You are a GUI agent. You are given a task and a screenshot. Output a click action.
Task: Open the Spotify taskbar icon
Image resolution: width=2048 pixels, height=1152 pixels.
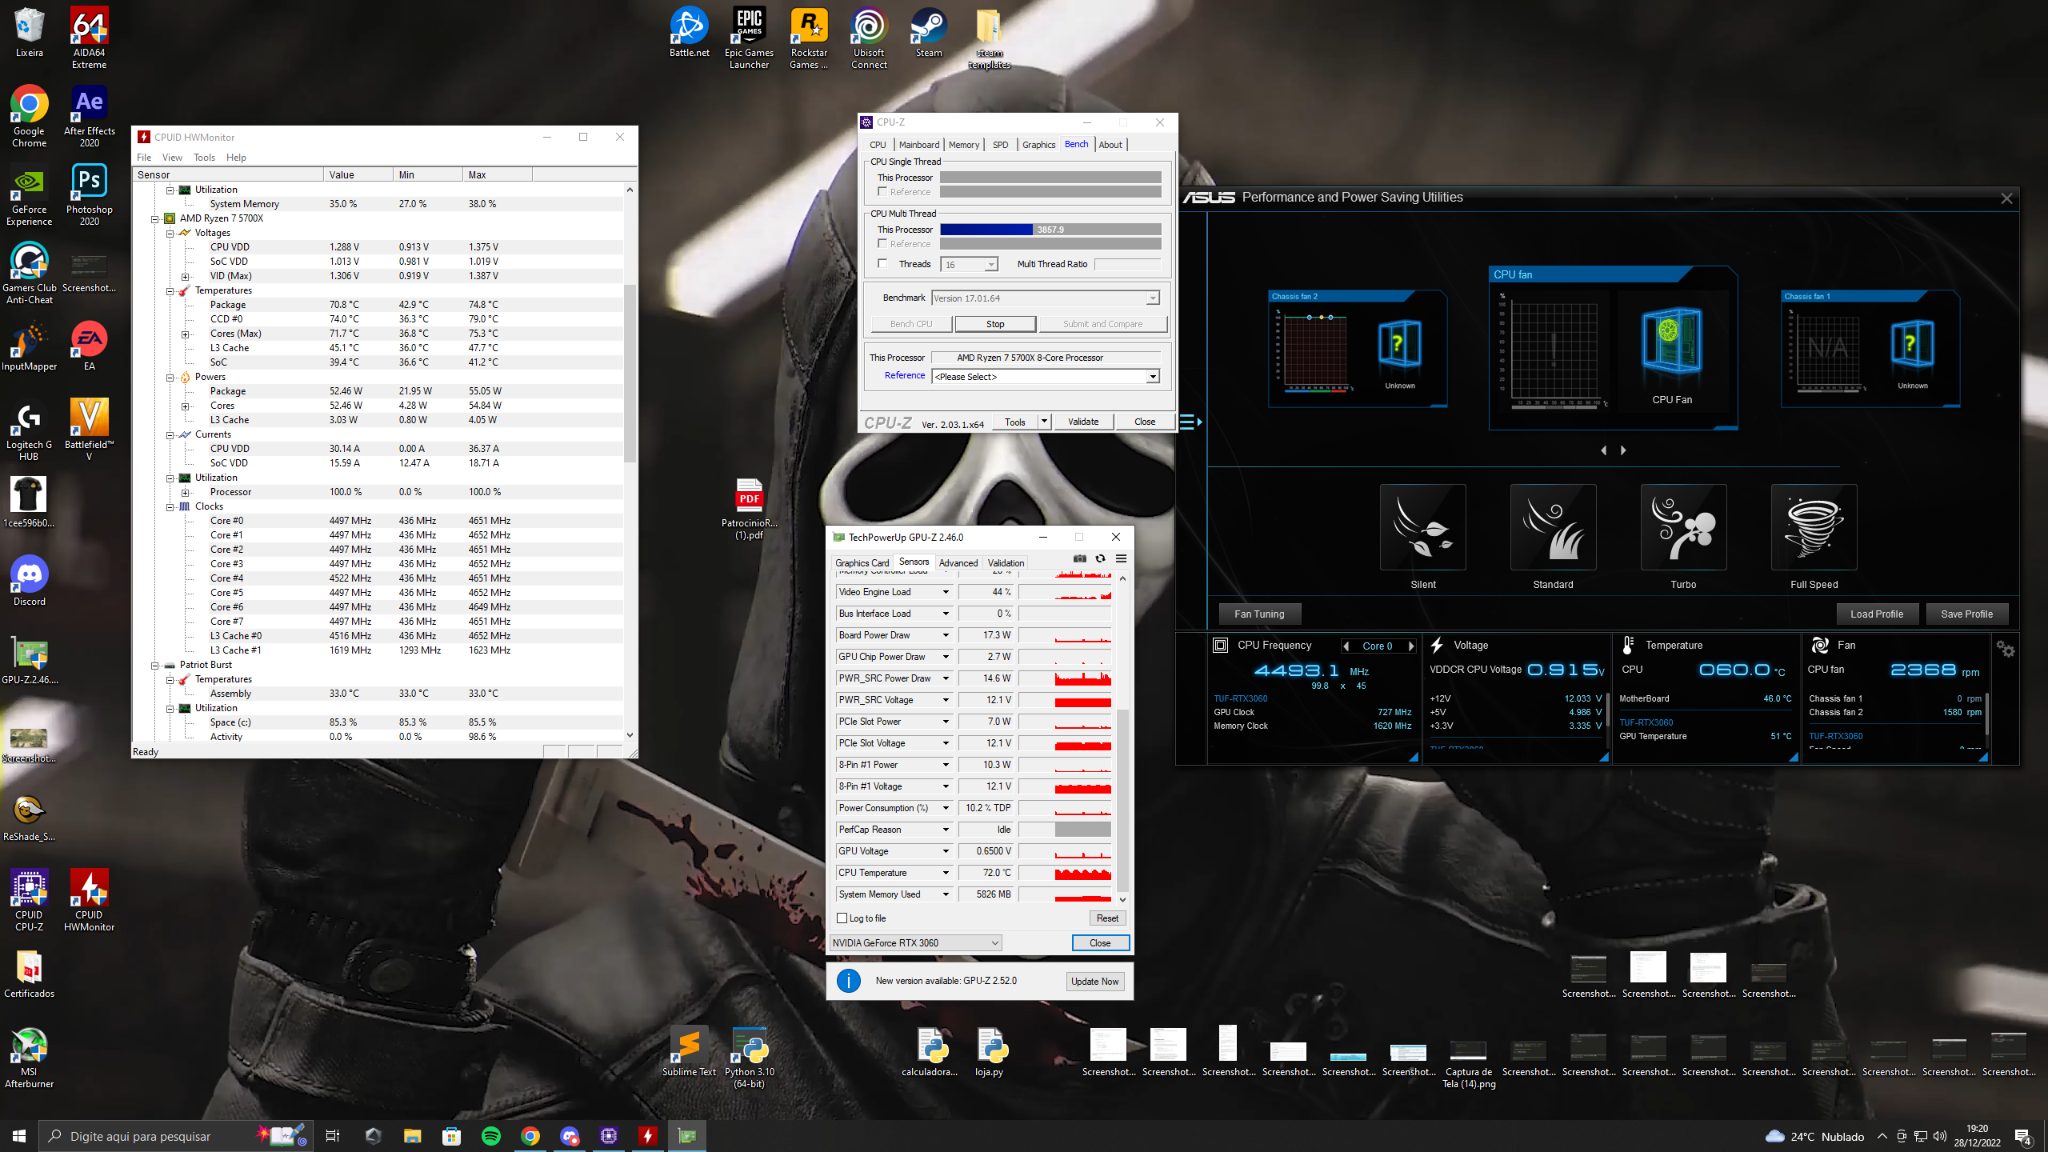[x=491, y=1136]
